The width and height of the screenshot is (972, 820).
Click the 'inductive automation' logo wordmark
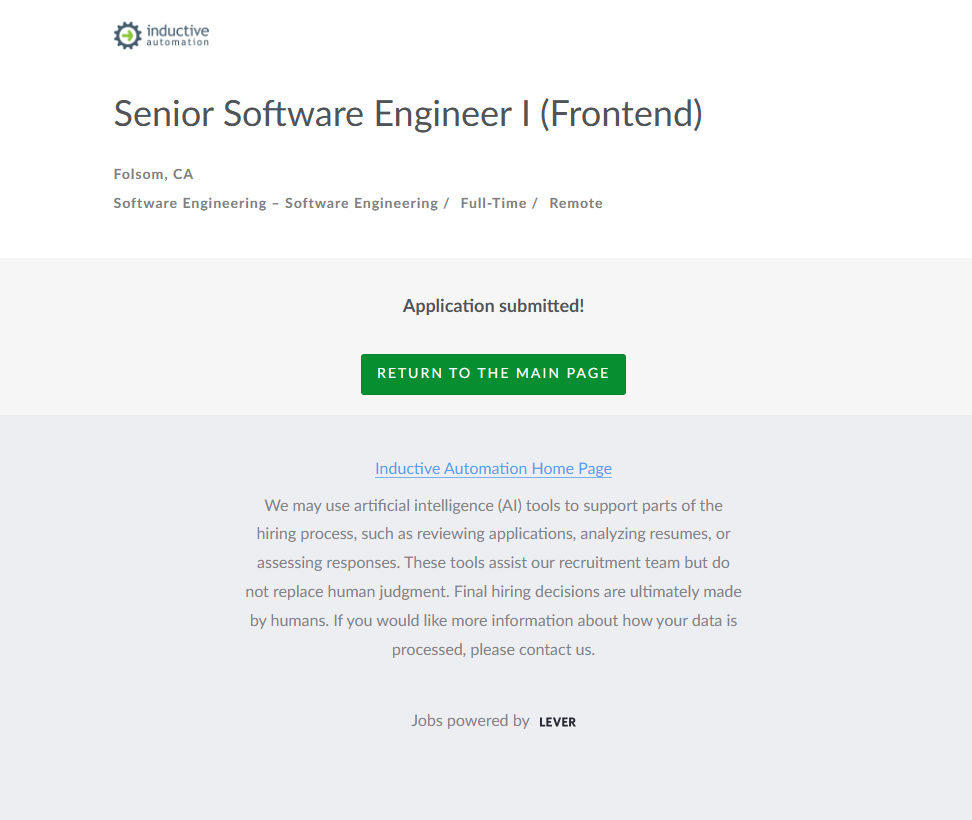tap(177, 36)
